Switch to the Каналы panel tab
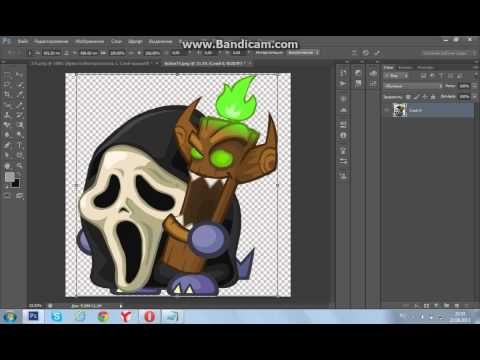Viewport: 480px width, 360px height. click(406, 68)
